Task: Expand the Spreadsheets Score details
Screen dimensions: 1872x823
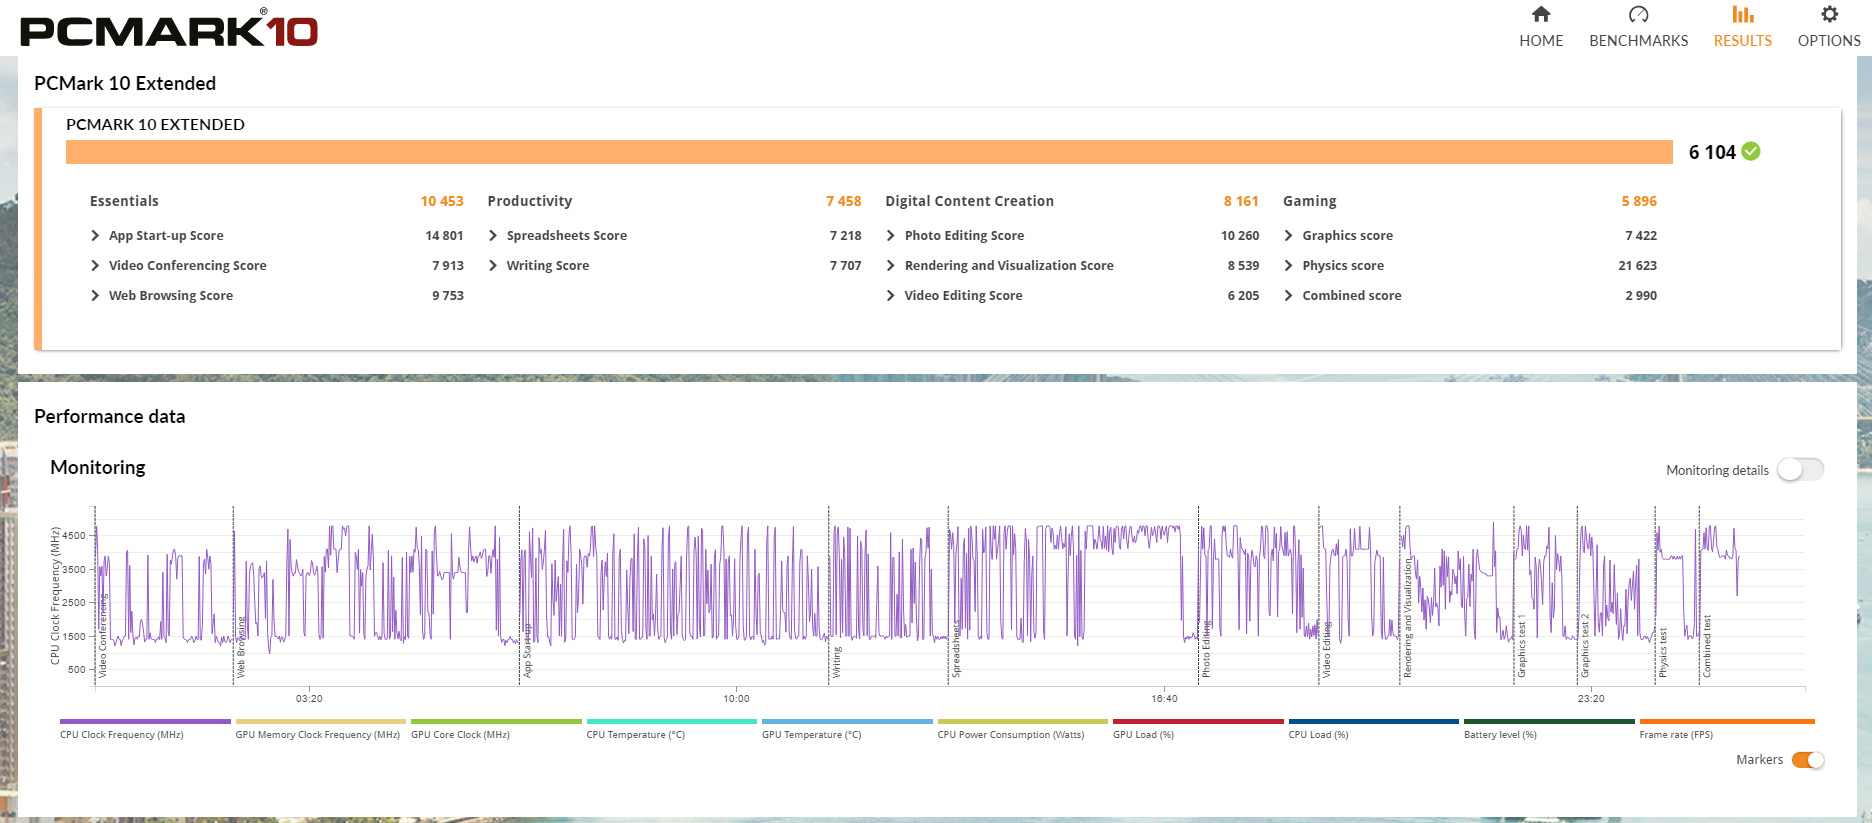Action: (x=493, y=236)
